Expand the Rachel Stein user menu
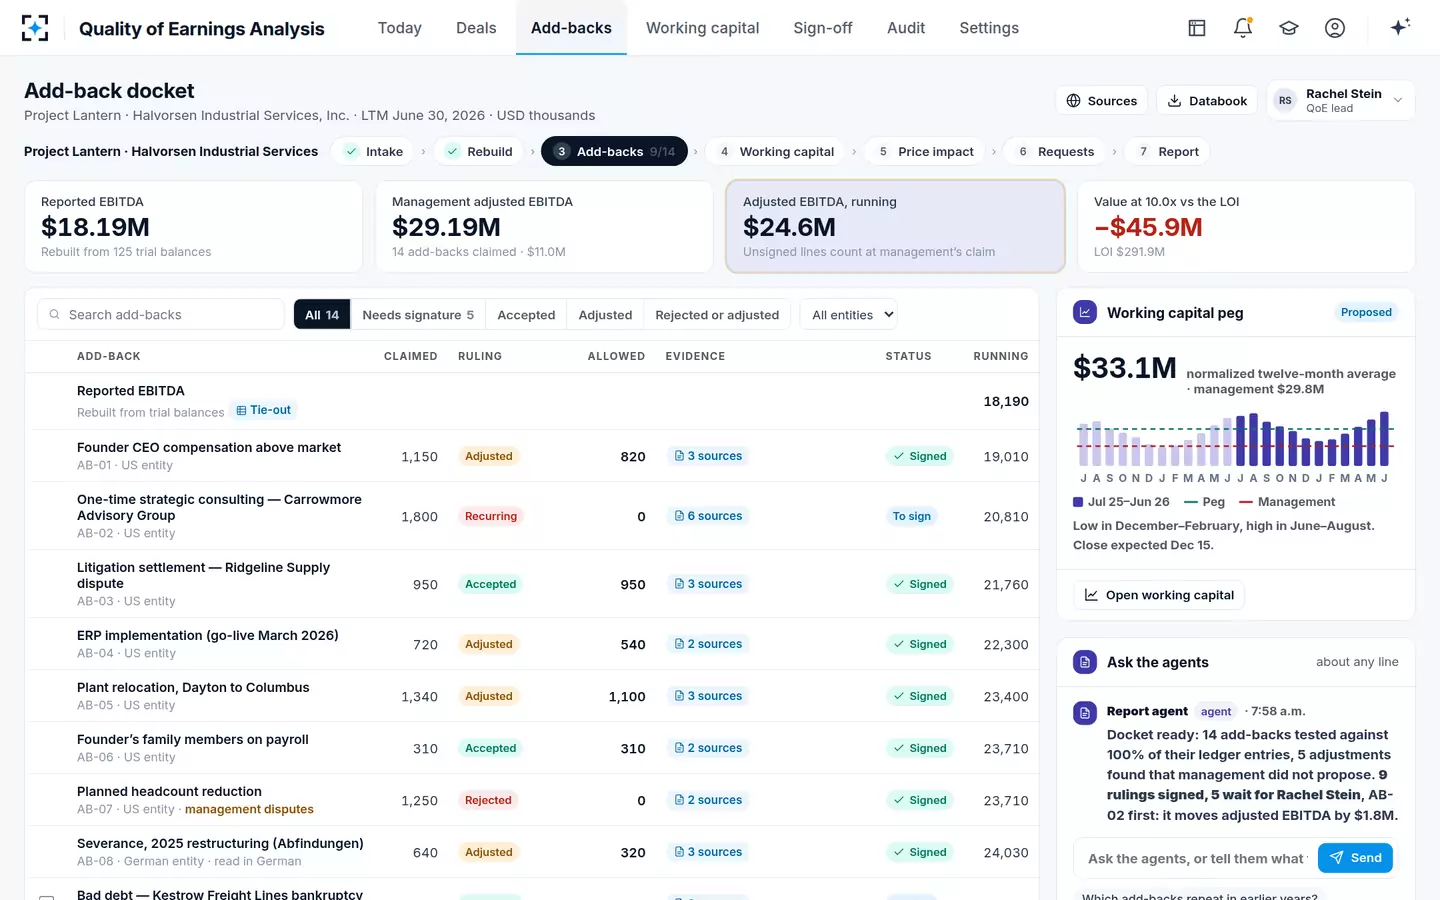The image size is (1440, 900). [x=1341, y=100]
